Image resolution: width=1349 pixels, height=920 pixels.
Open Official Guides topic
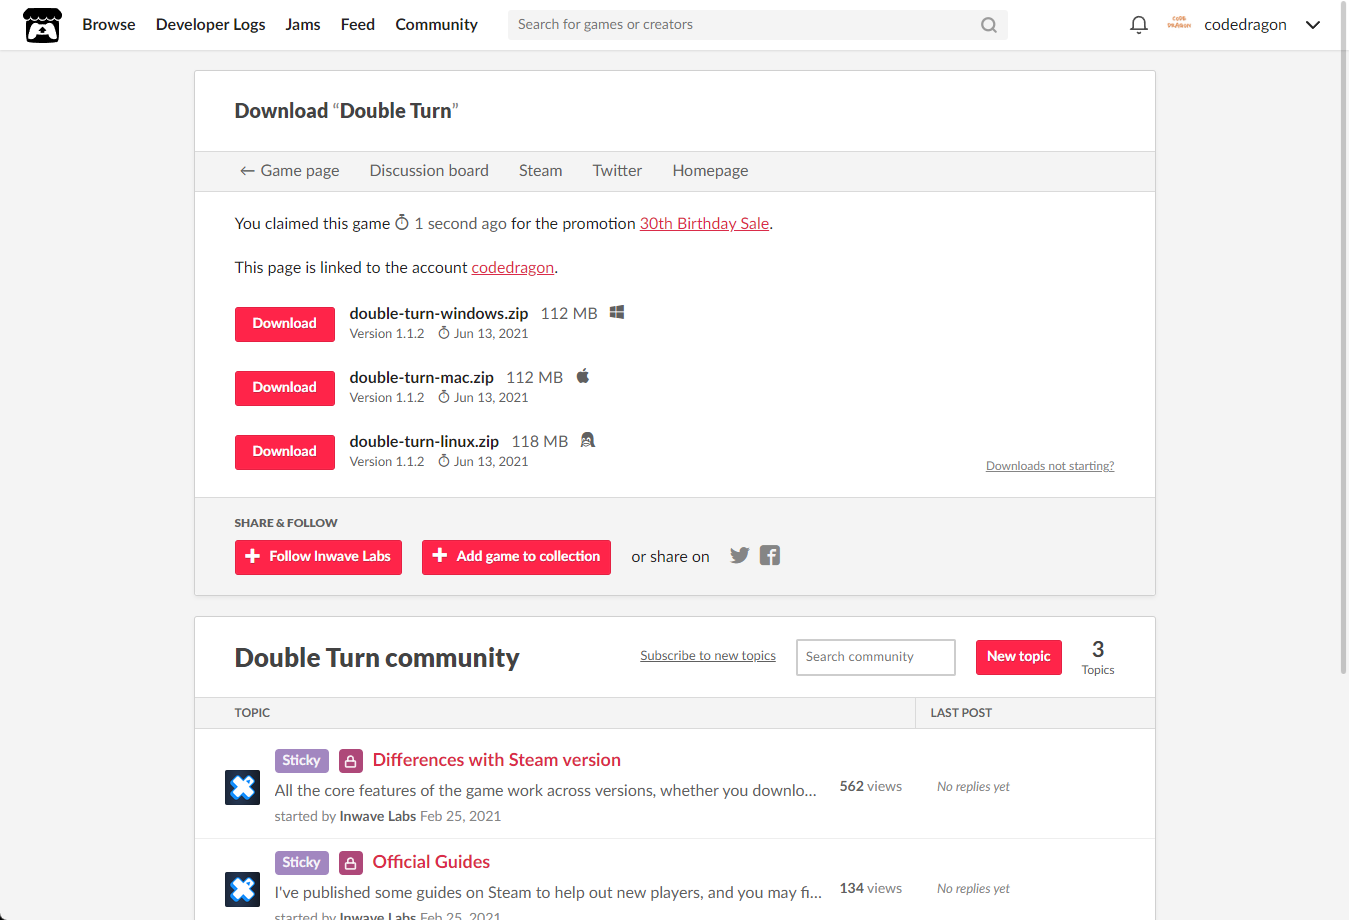(x=431, y=862)
